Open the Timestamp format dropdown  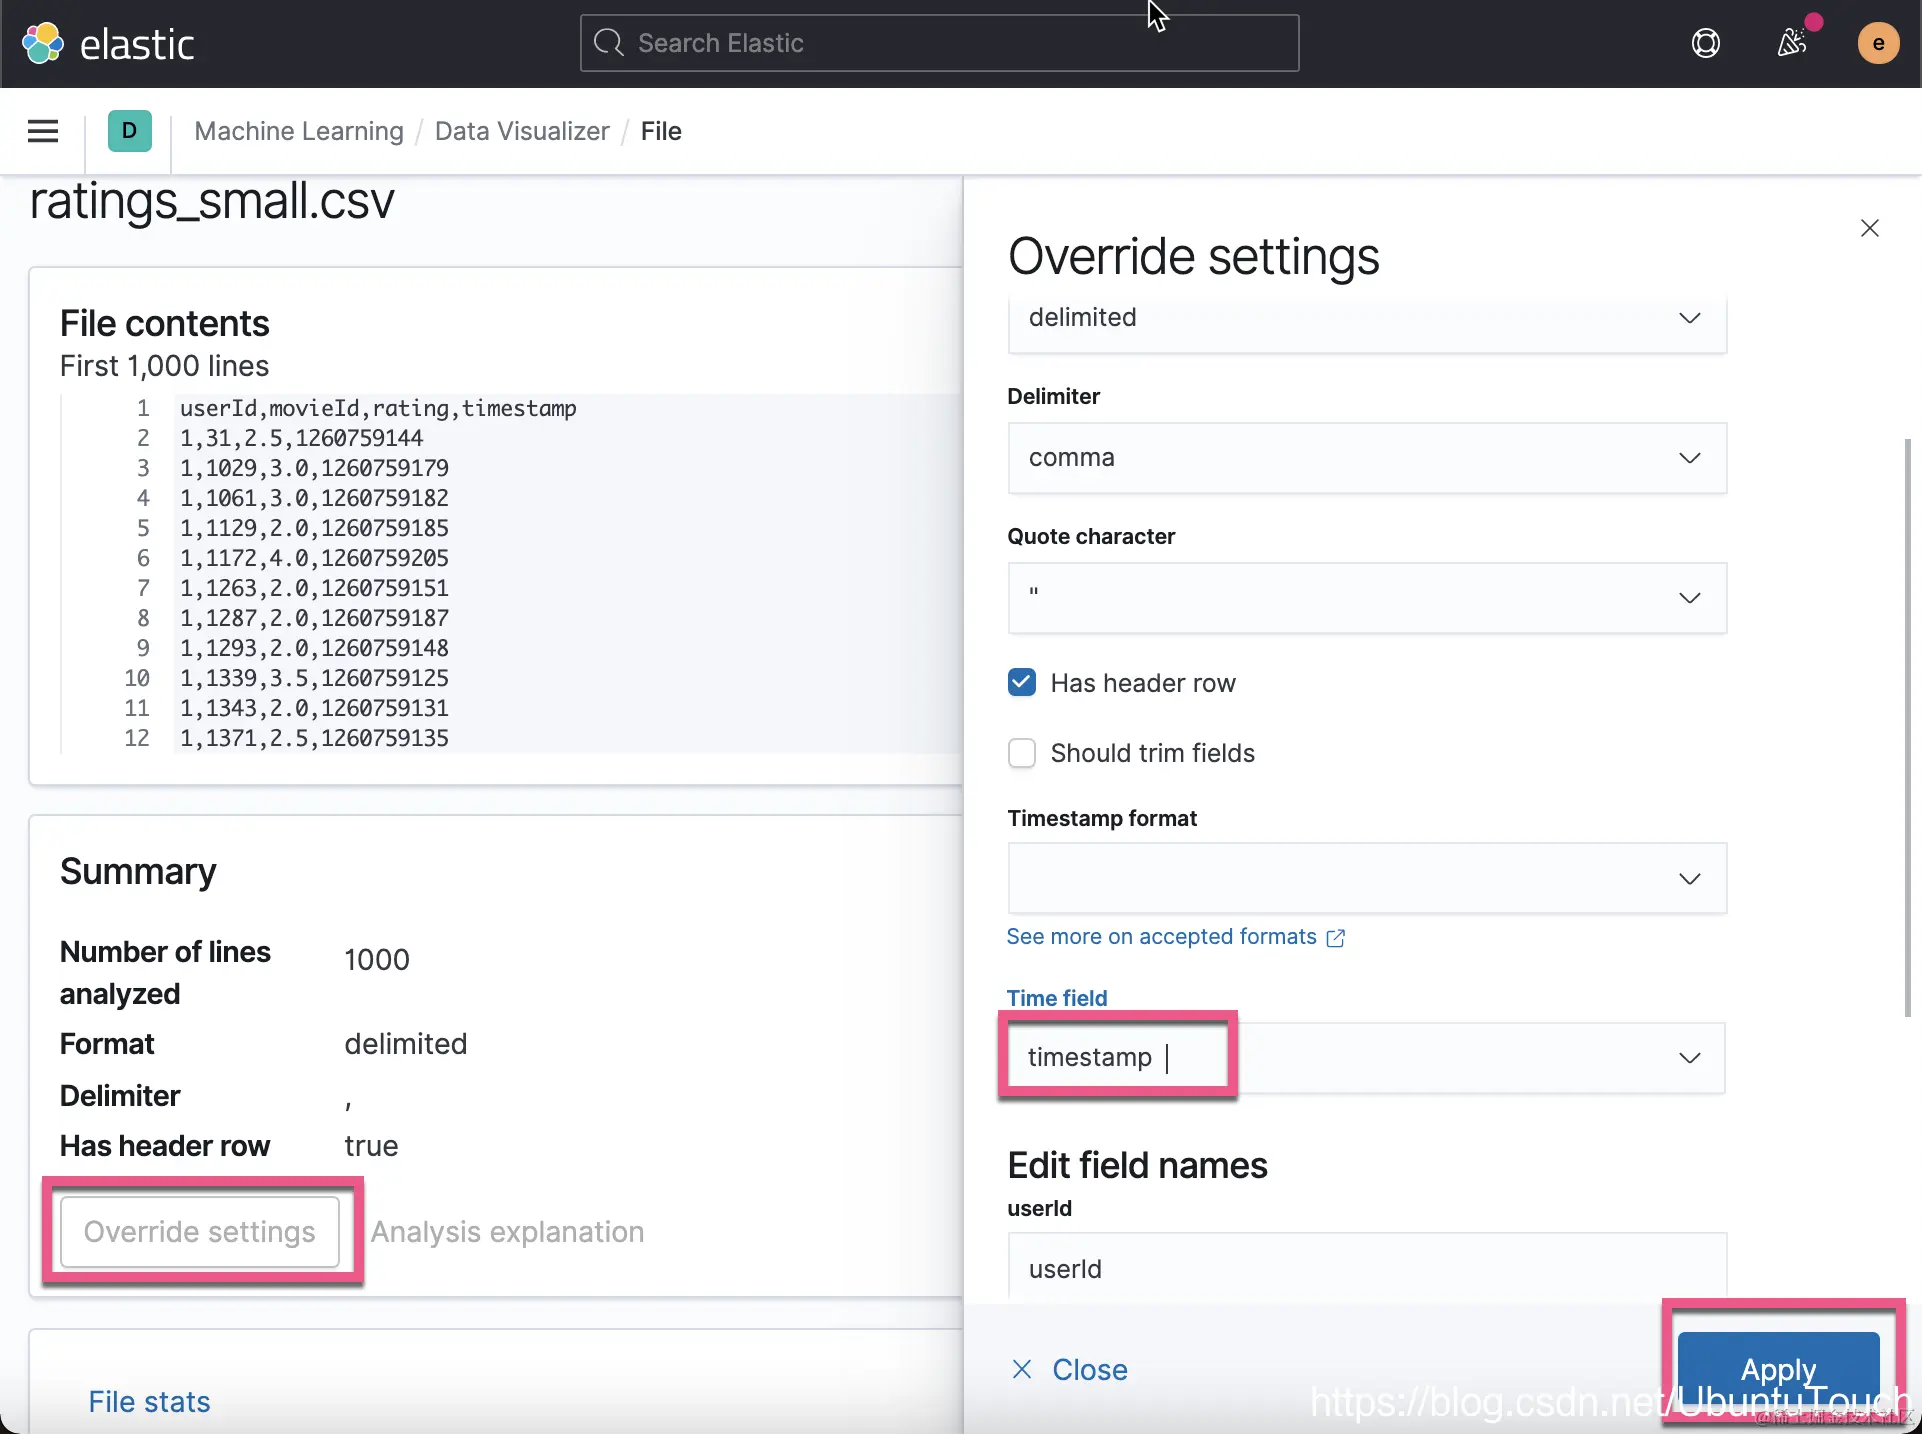[x=1366, y=878]
